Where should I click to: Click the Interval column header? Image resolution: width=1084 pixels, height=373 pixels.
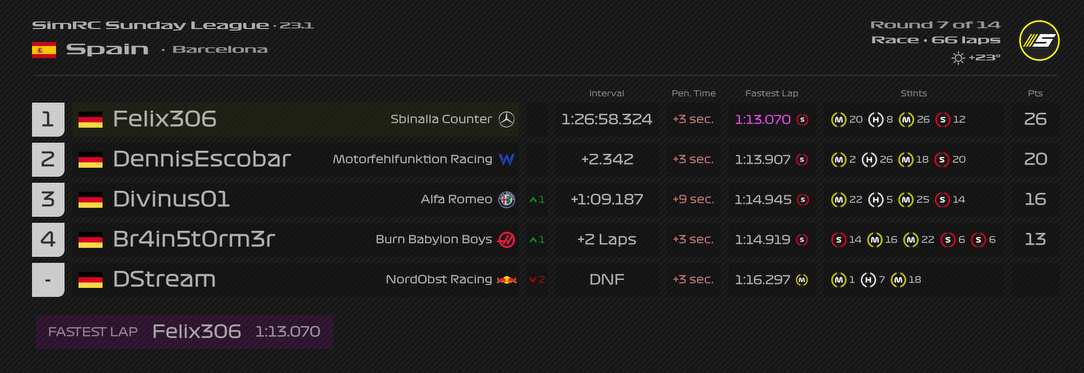click(606, 93)
